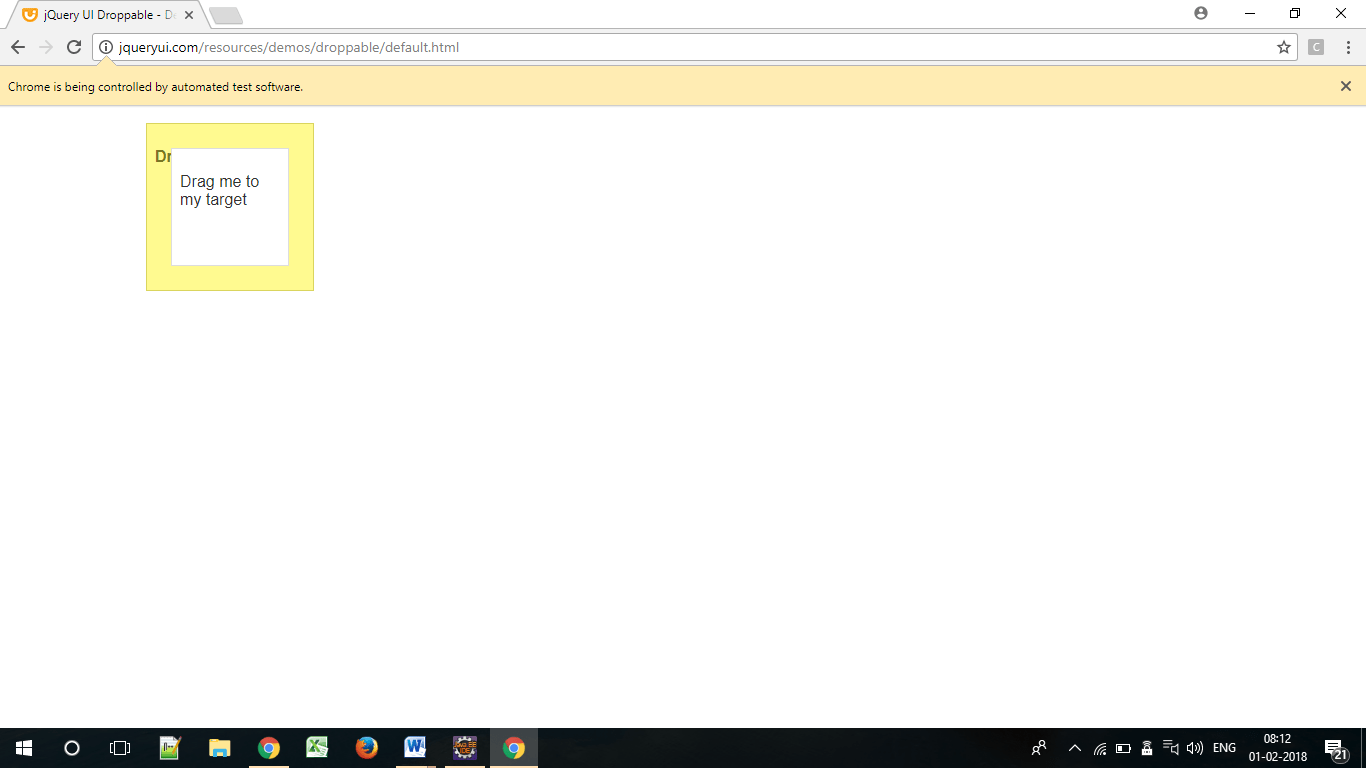Click the back navigation arrow
1366x768 pixels.
(x=17, y=46)
